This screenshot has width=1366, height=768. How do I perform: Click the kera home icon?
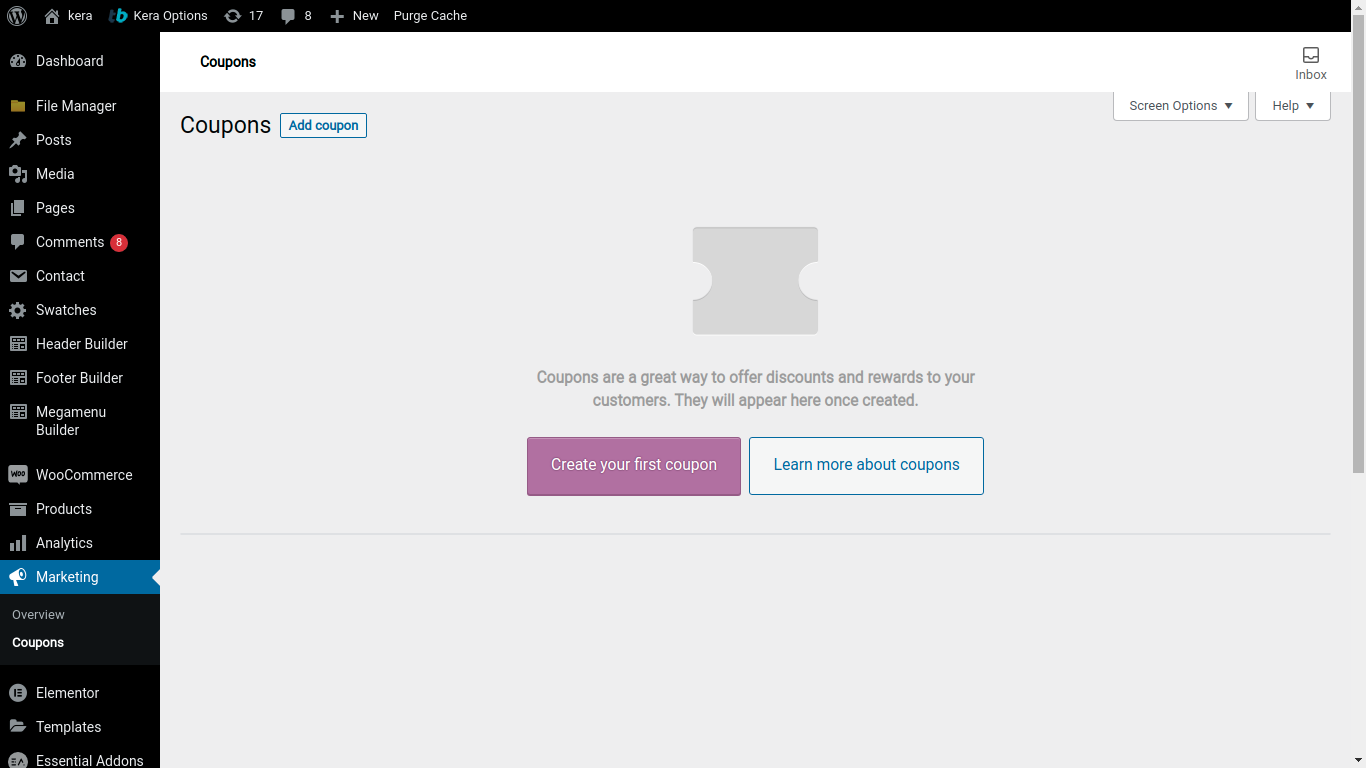(52, 16)
